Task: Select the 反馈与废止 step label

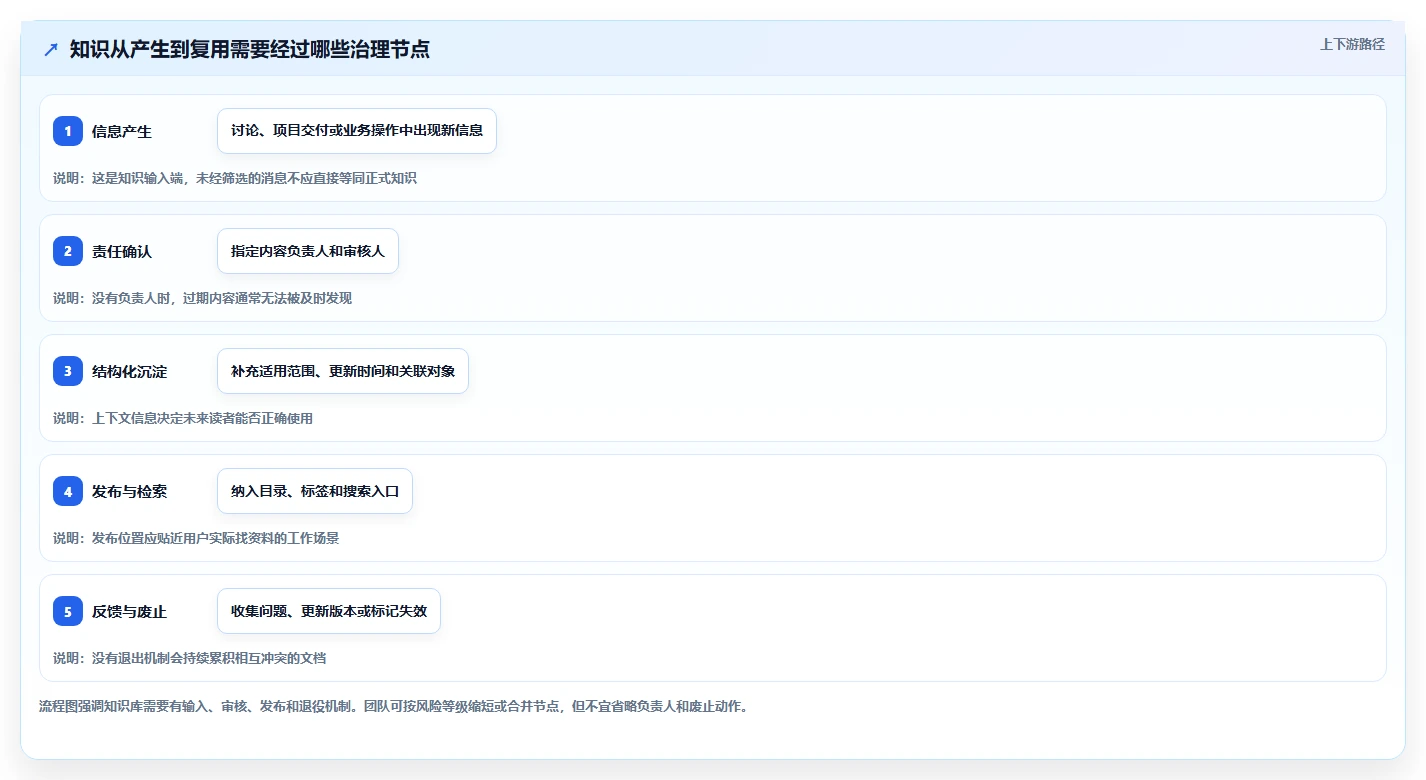Action: tap(130, 611)
